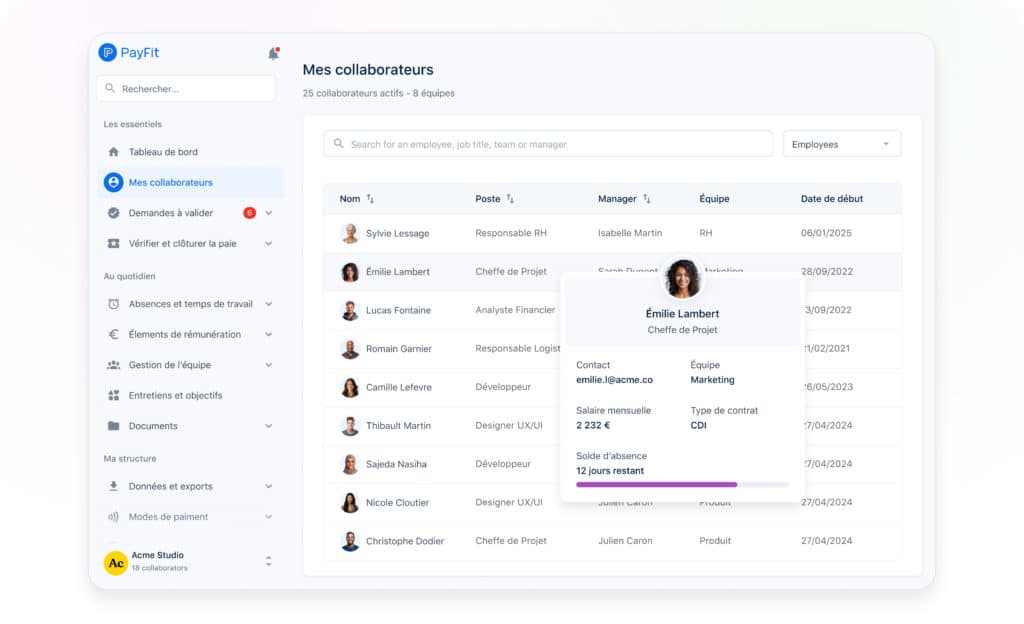Click emilie.l@acme.co contact email

coord(614,380)
